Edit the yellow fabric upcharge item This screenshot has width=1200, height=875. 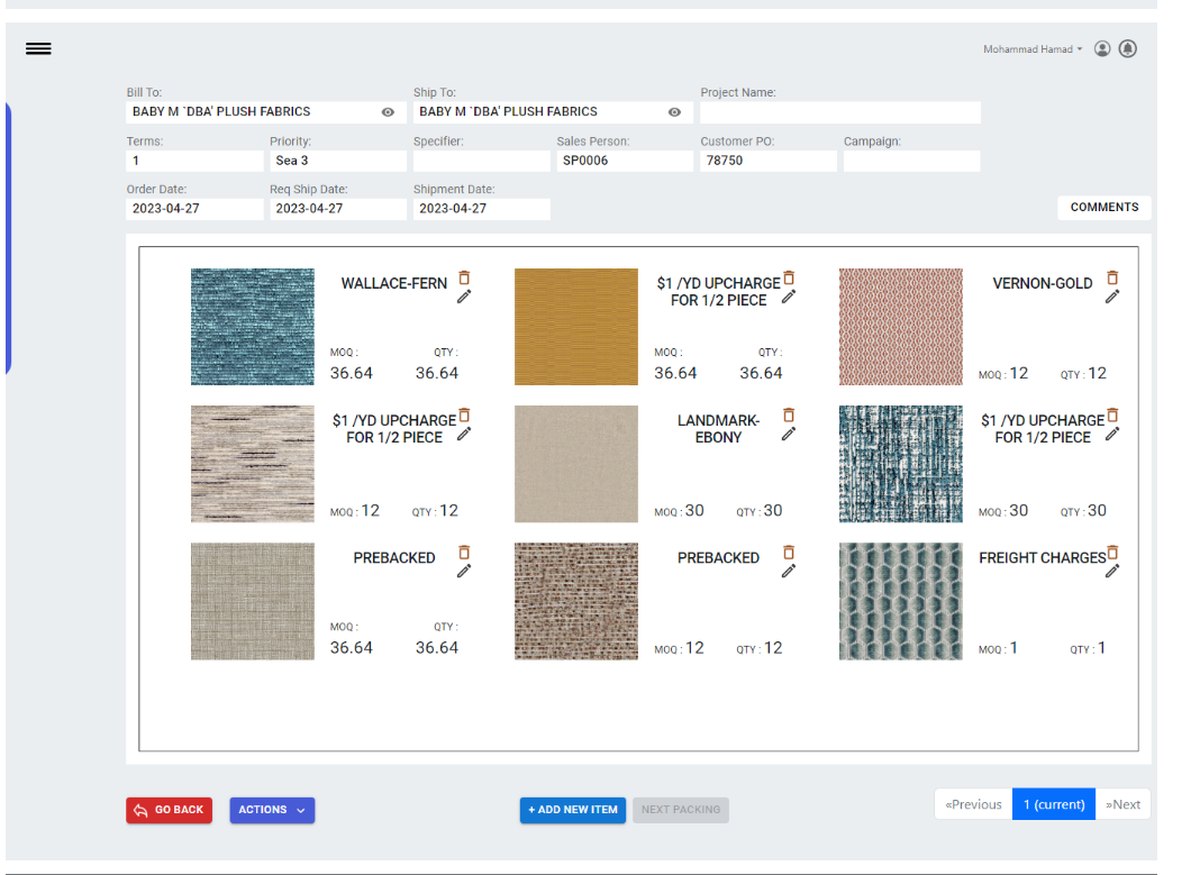coord(788,296)
